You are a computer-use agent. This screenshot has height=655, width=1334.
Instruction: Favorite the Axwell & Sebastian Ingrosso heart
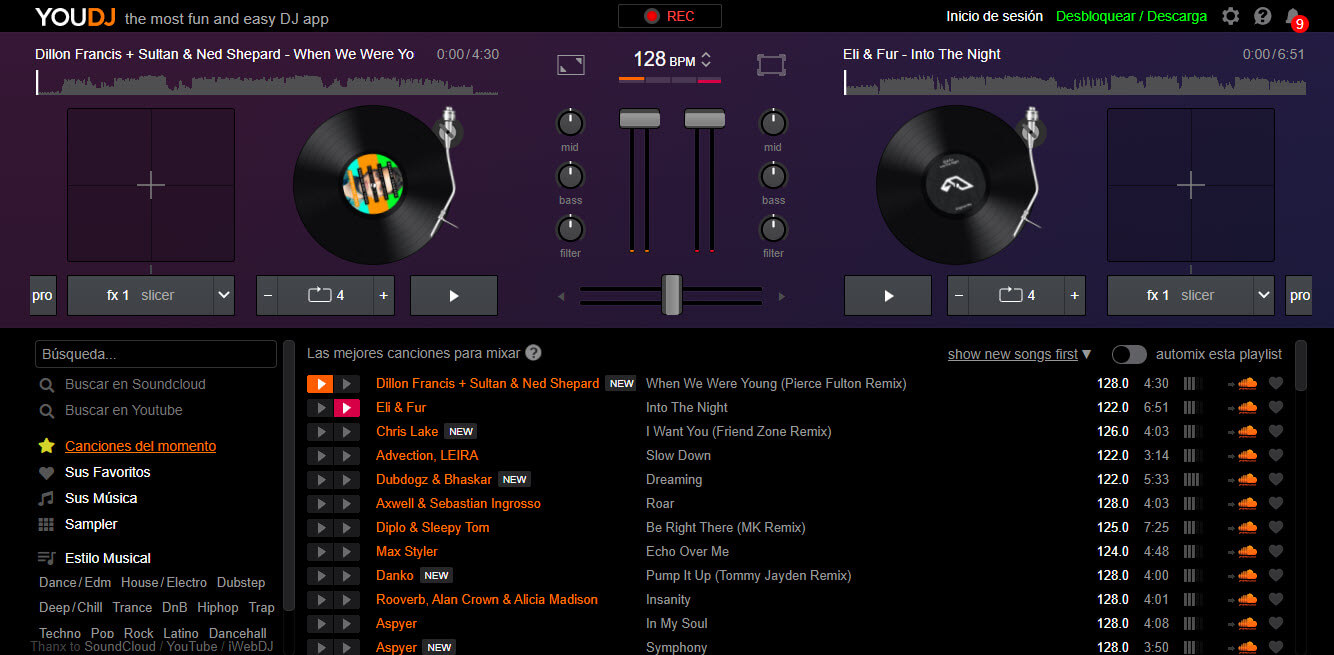pyautogui.click(x=1275, y=503)
